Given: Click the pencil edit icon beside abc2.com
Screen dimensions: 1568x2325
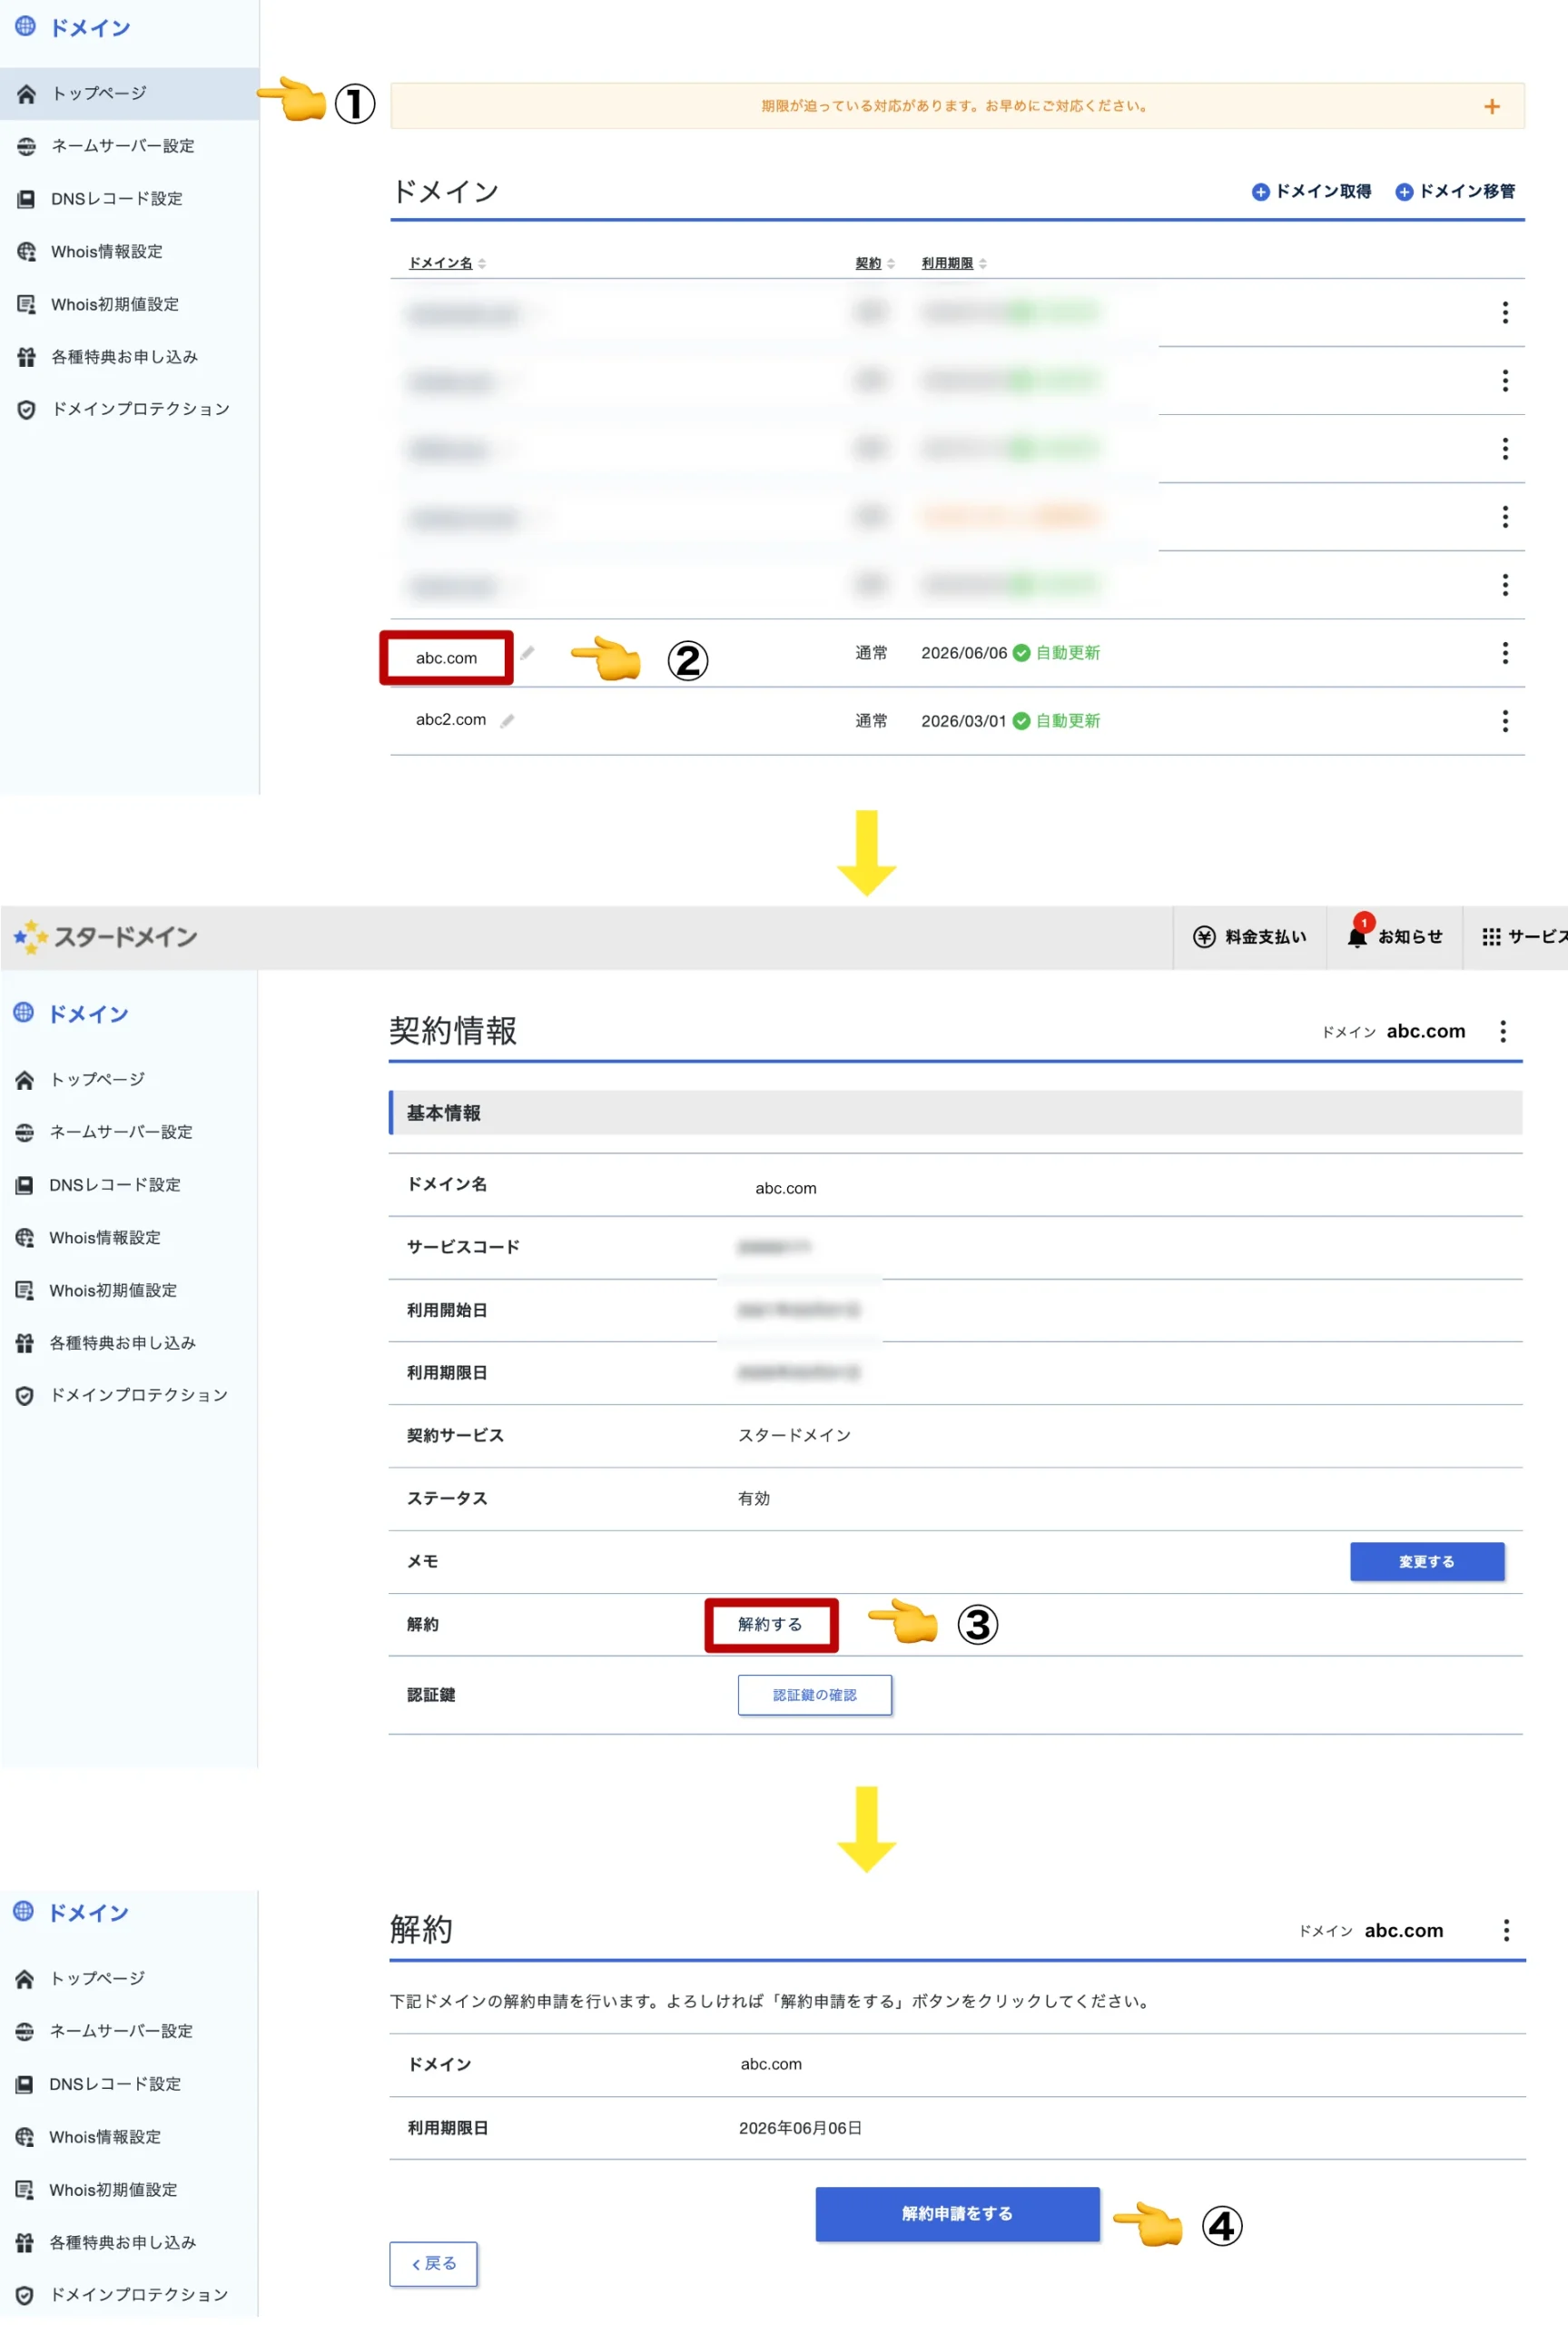Looking at the screenshot, I should (507, 721).
